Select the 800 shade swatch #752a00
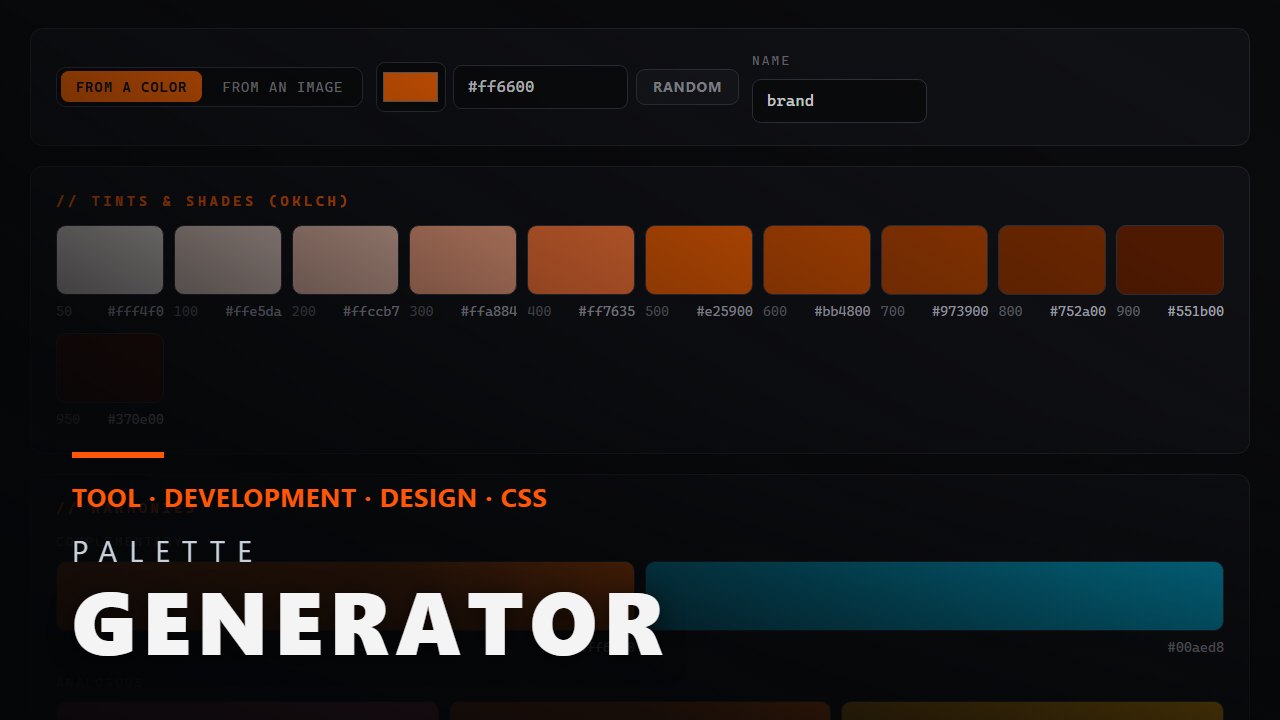Viewport: 1280px width, 720px height. click(1052, 260)
